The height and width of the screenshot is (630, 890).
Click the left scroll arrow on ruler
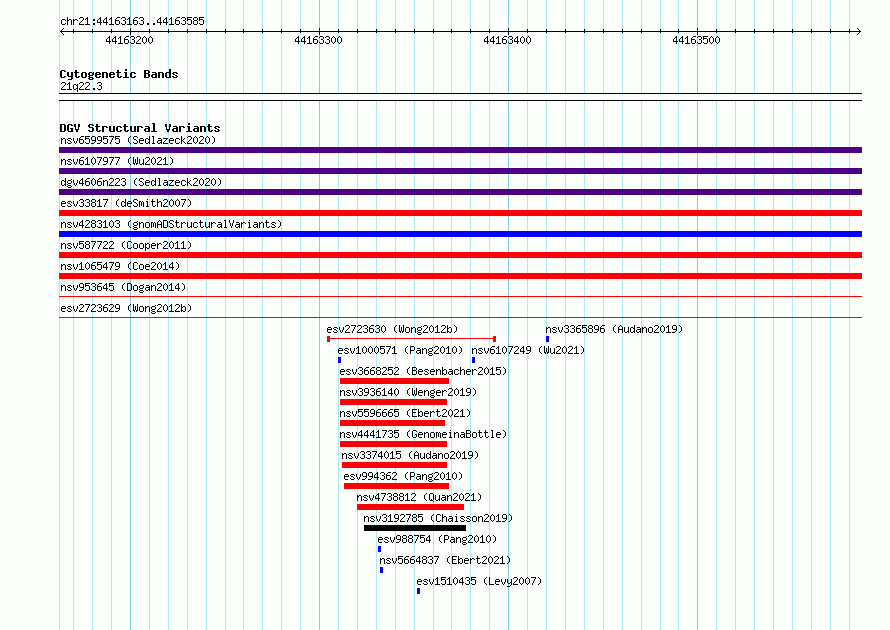tap(62, 31)
